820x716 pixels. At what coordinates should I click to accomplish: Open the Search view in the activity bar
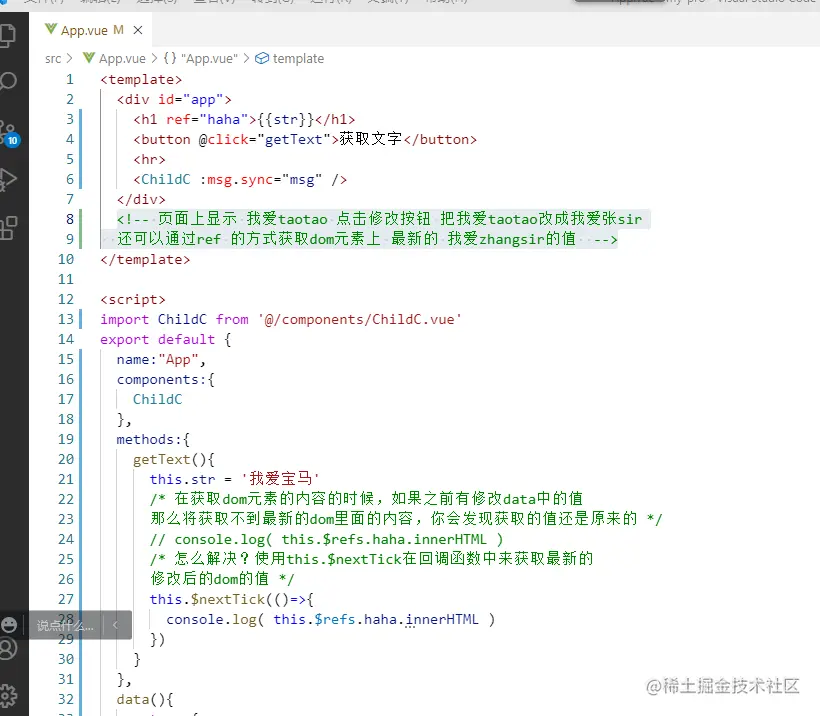(x=8, y=82)
